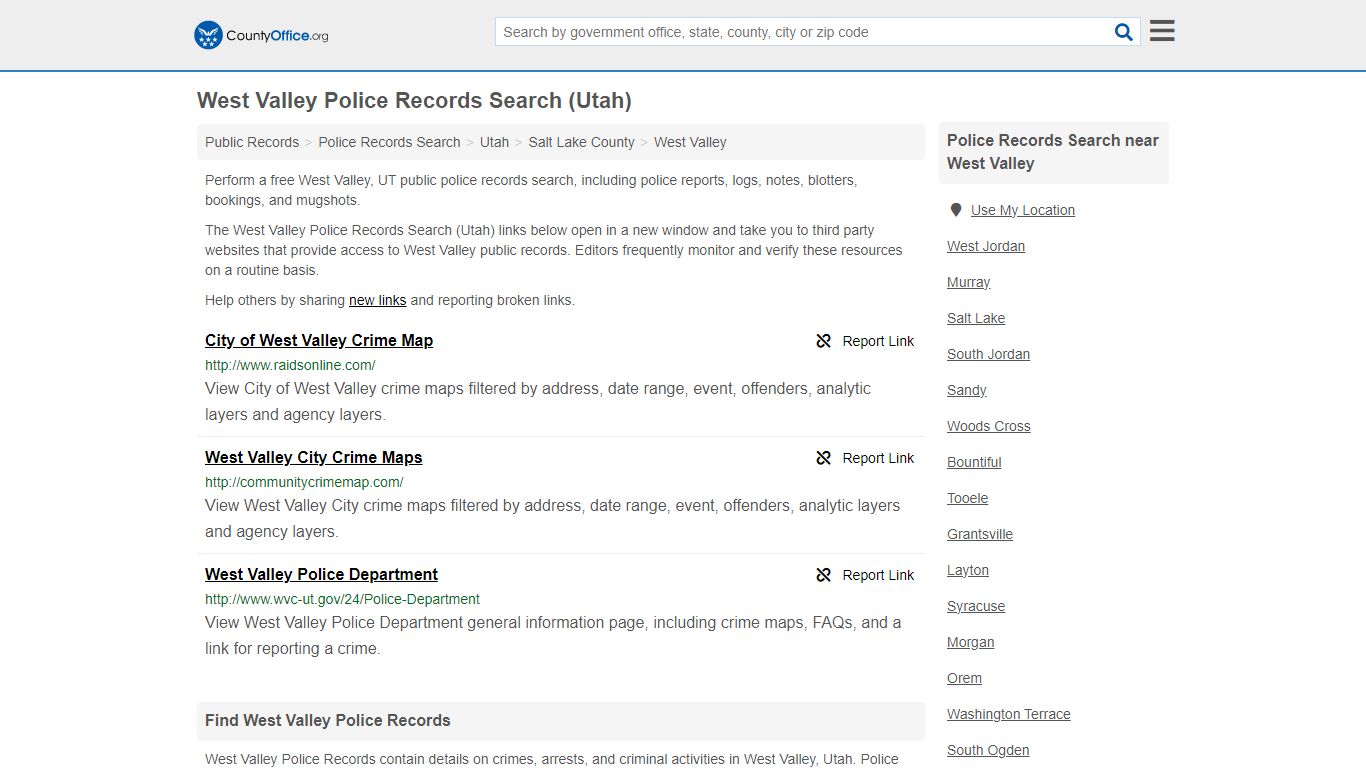Select Woods Cross nearby city

[x=989, y=426]
